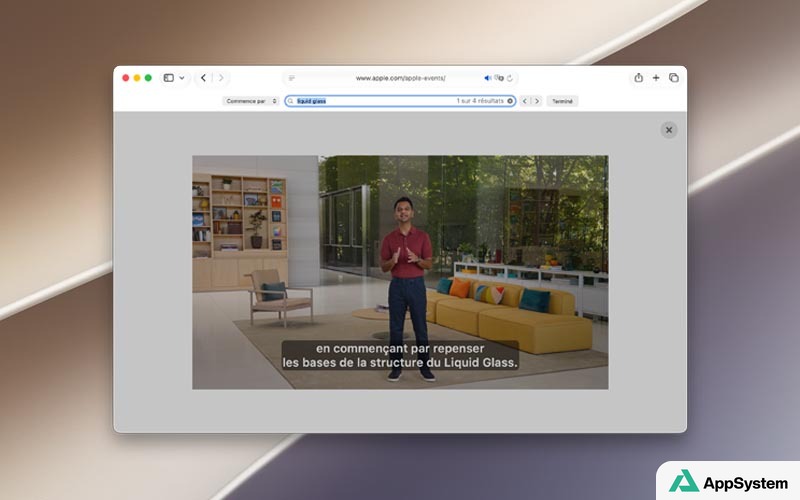The image size is (800, 500).
Task: Click the '1 sur 4 résultats' count
Action: 480,101
